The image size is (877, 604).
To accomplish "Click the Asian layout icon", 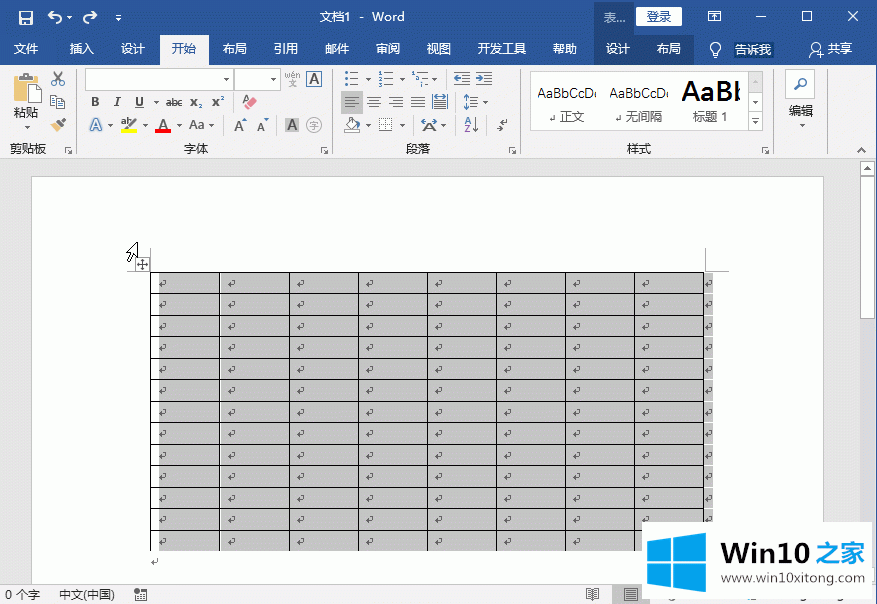I will (x=430, y=125).
